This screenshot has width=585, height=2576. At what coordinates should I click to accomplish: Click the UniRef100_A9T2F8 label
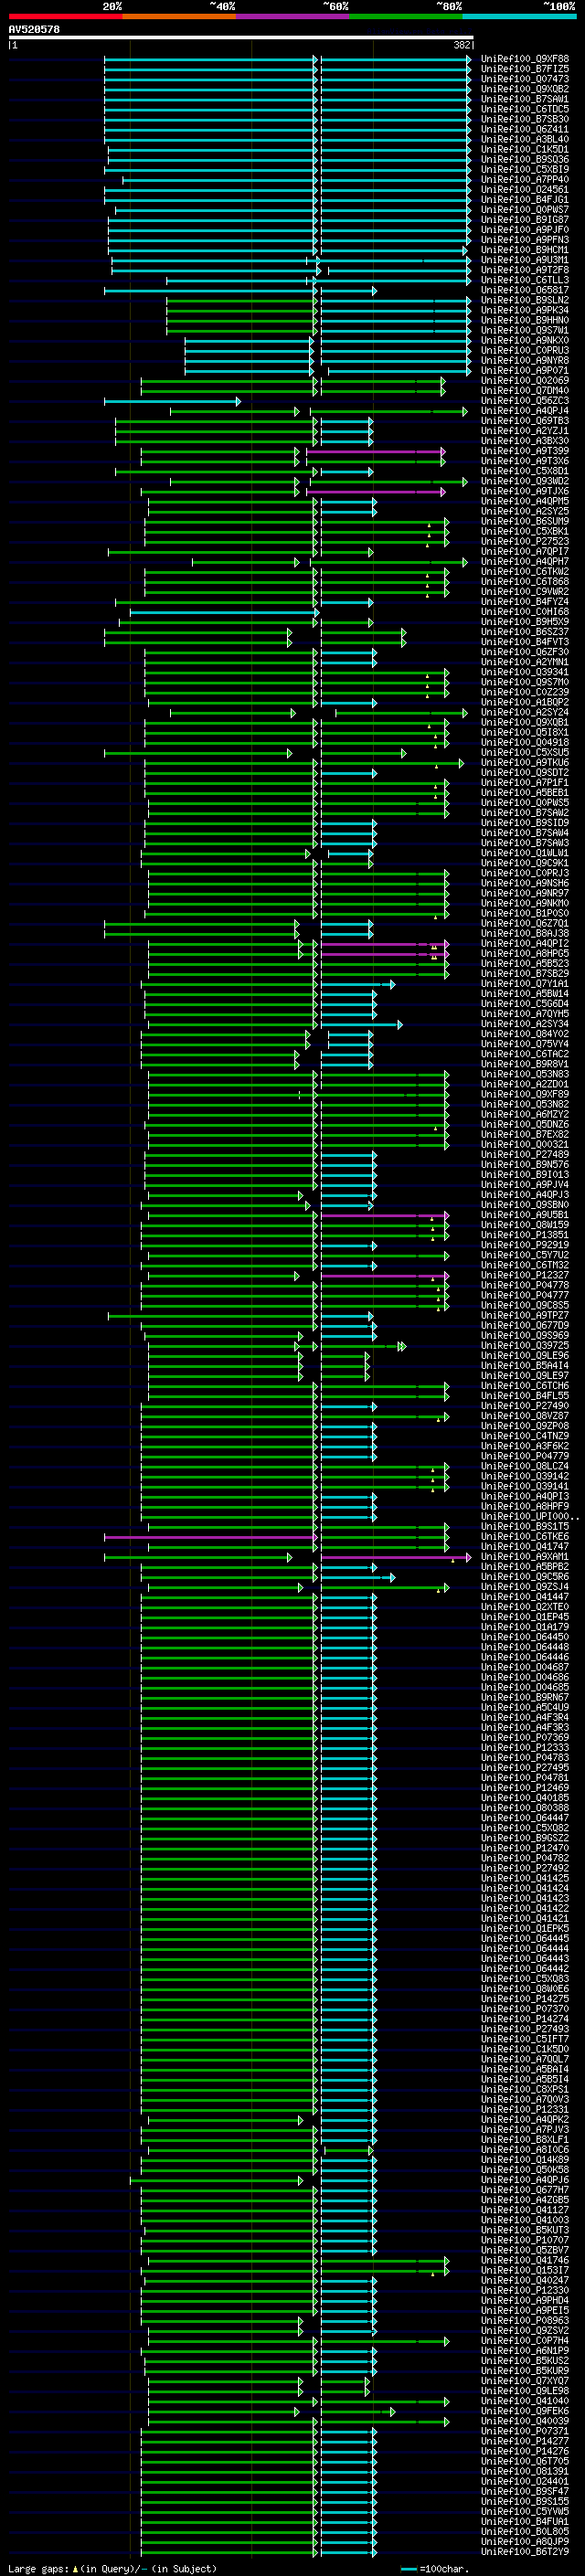(x=525, y=270)
